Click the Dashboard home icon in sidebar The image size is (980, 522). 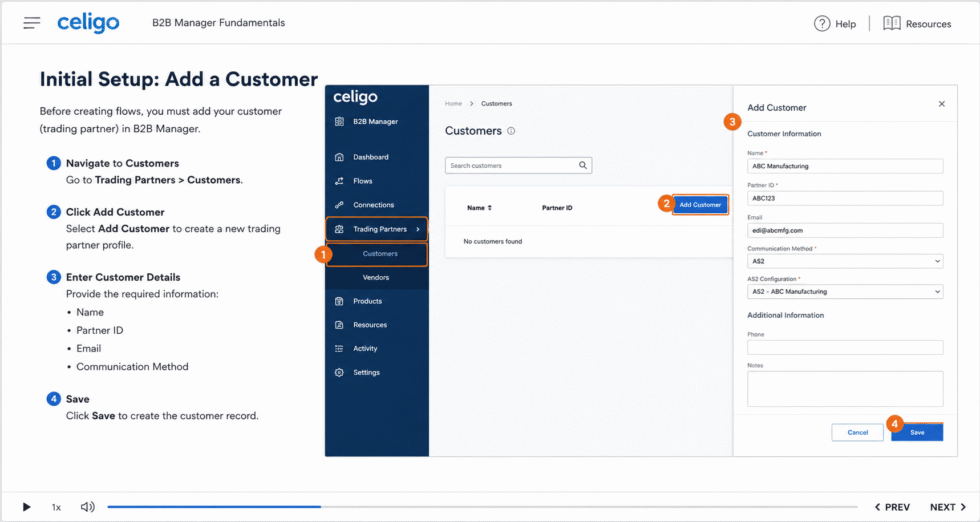pos(339,157)
